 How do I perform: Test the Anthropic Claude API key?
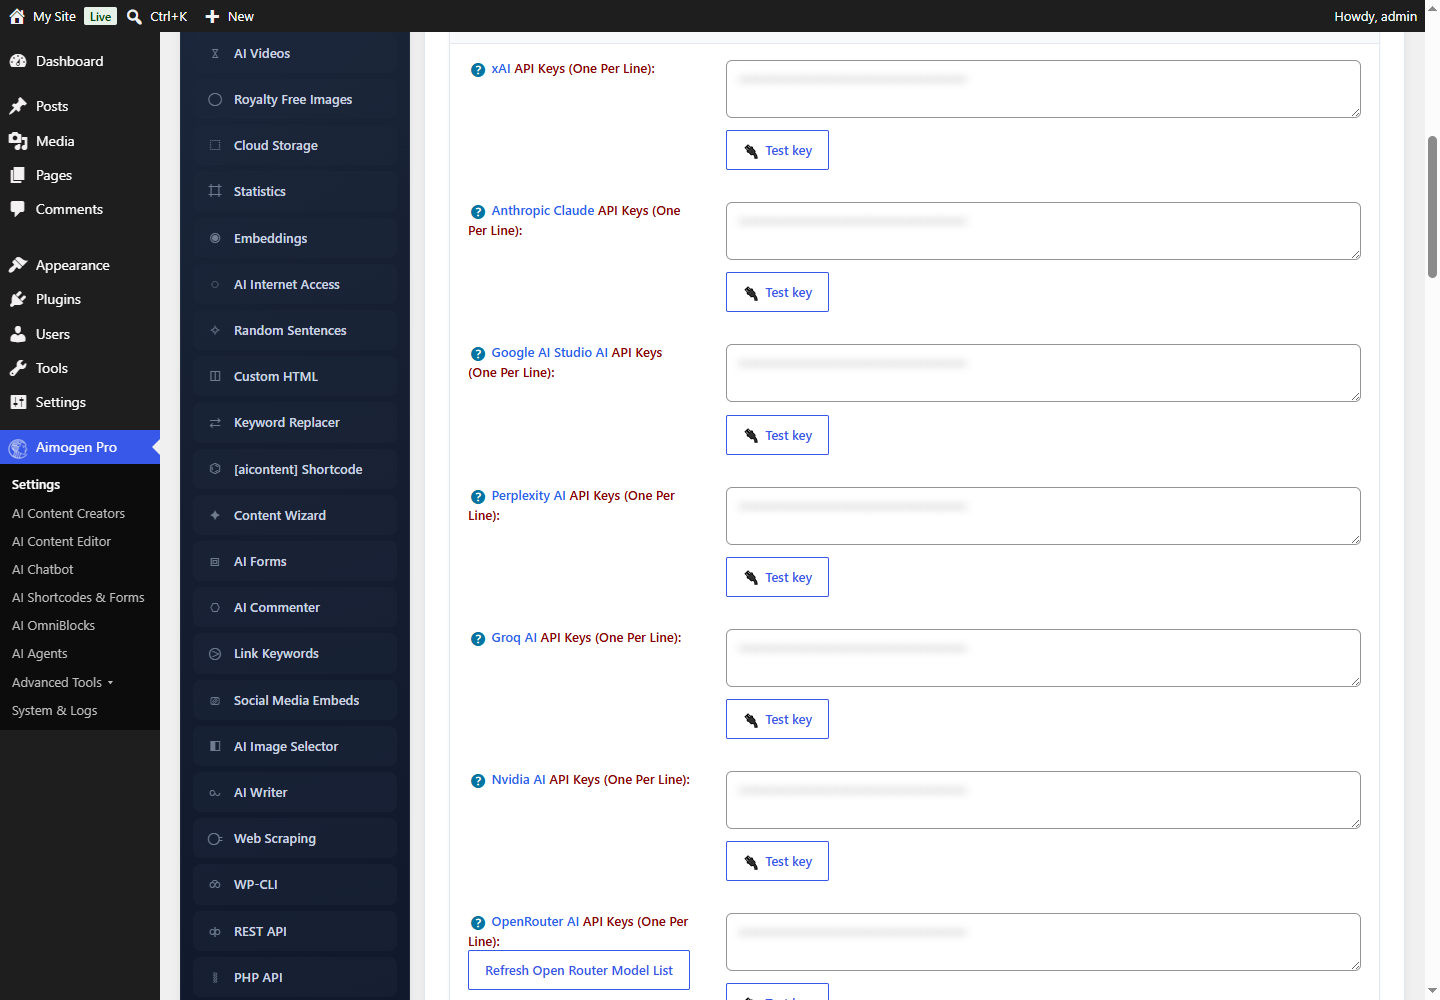(777, 292)
